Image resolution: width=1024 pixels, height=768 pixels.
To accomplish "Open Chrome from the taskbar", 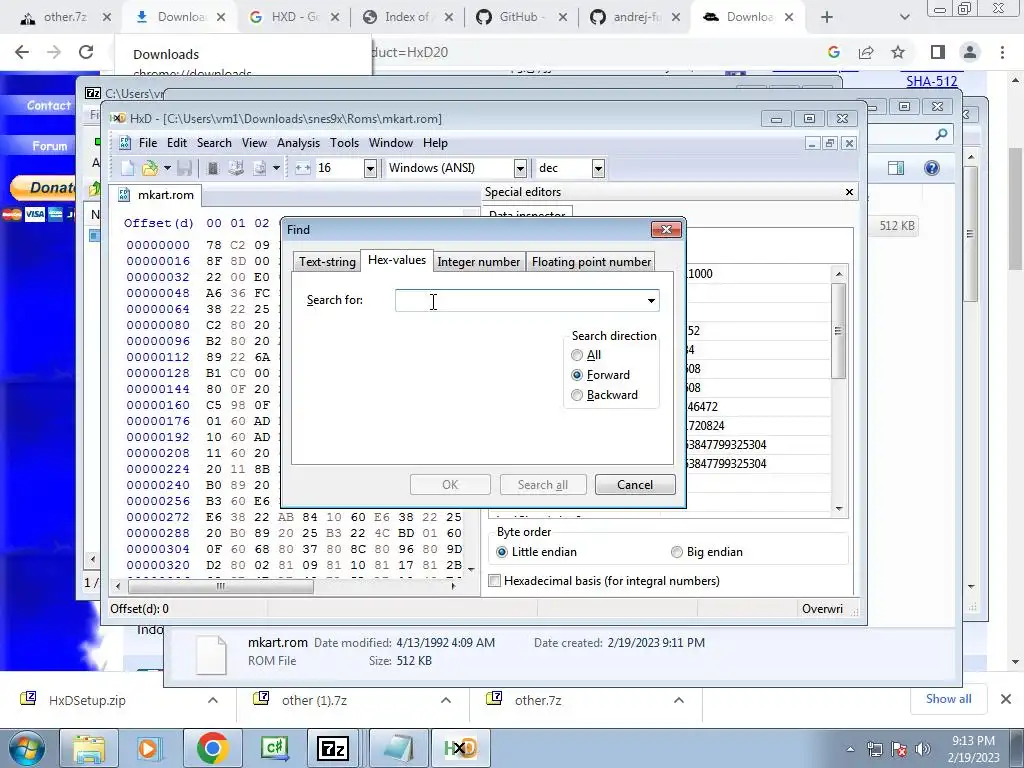I will tap(212, 748).
